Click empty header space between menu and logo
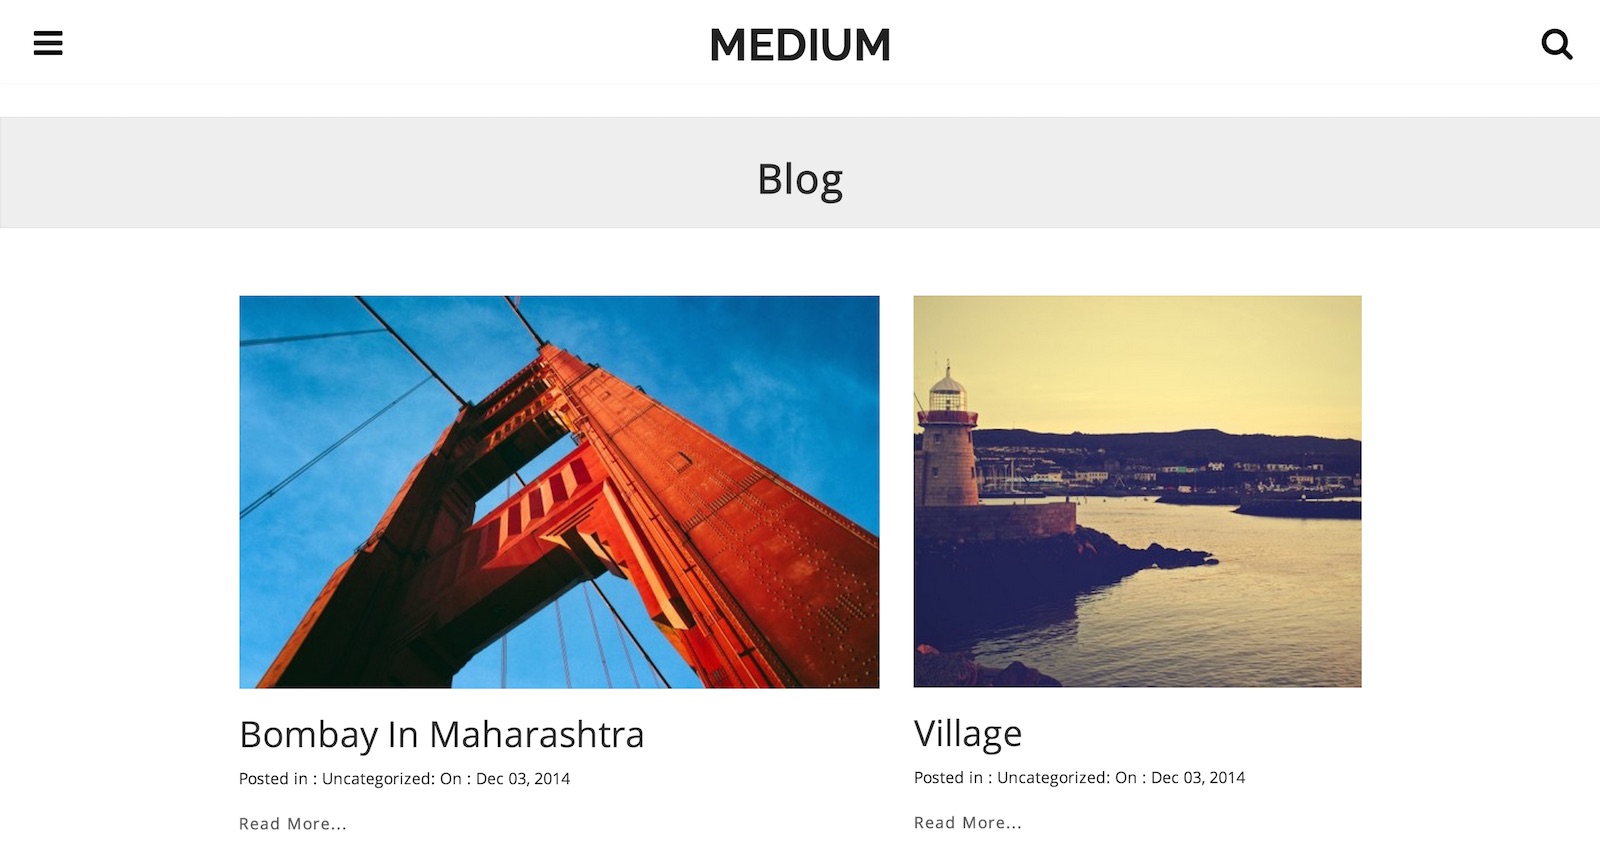The height and width of the screenshot is (863, 1600). [x=386, y=43]
